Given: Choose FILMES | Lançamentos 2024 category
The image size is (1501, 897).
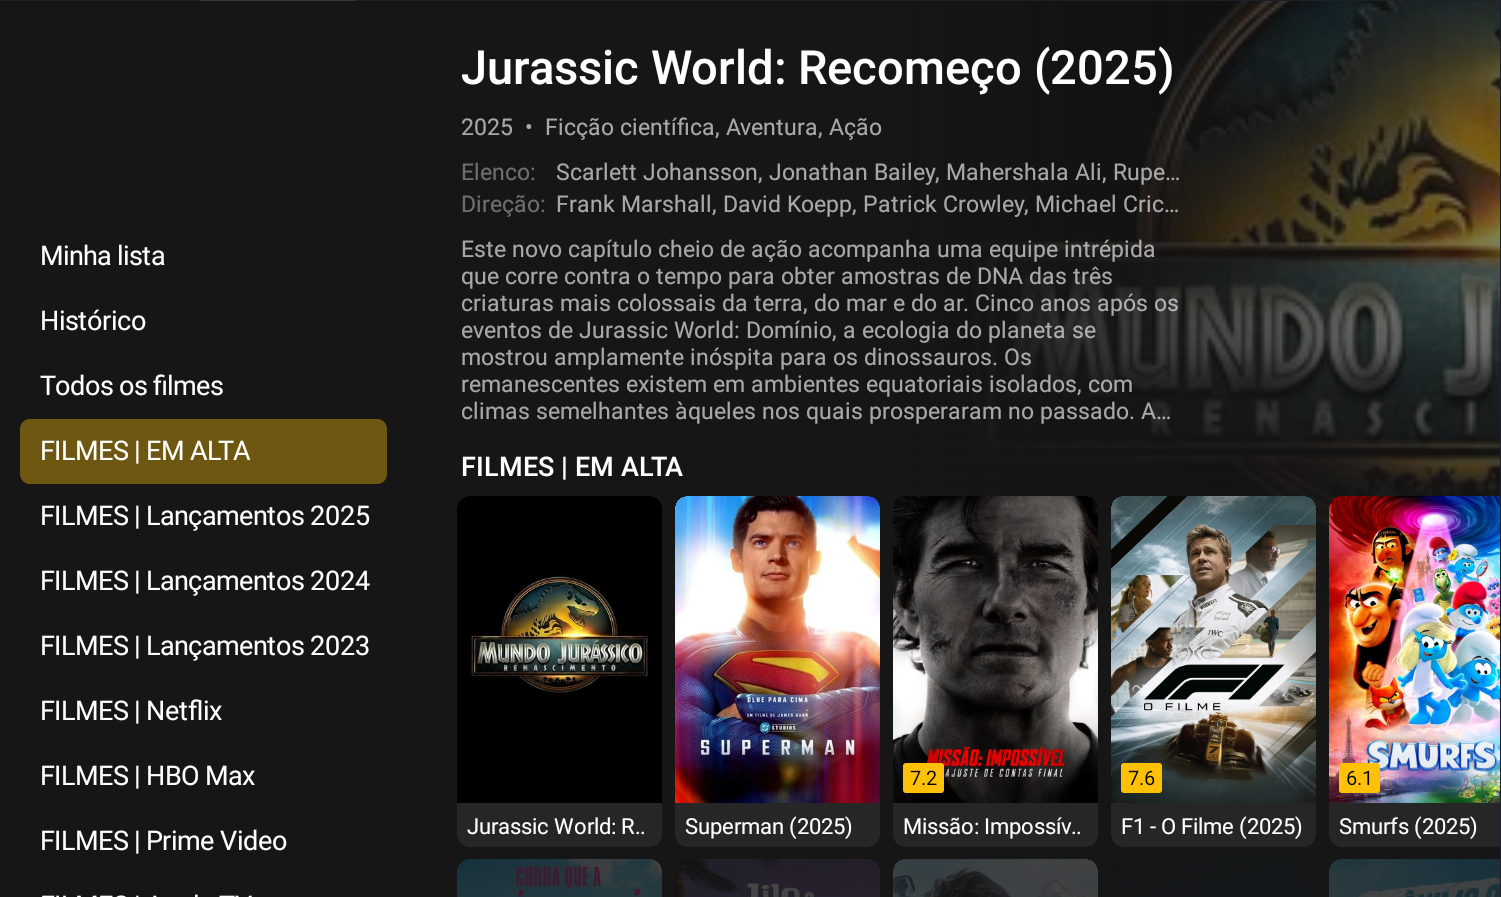Looking at the screenshot, I should point(204,581).
